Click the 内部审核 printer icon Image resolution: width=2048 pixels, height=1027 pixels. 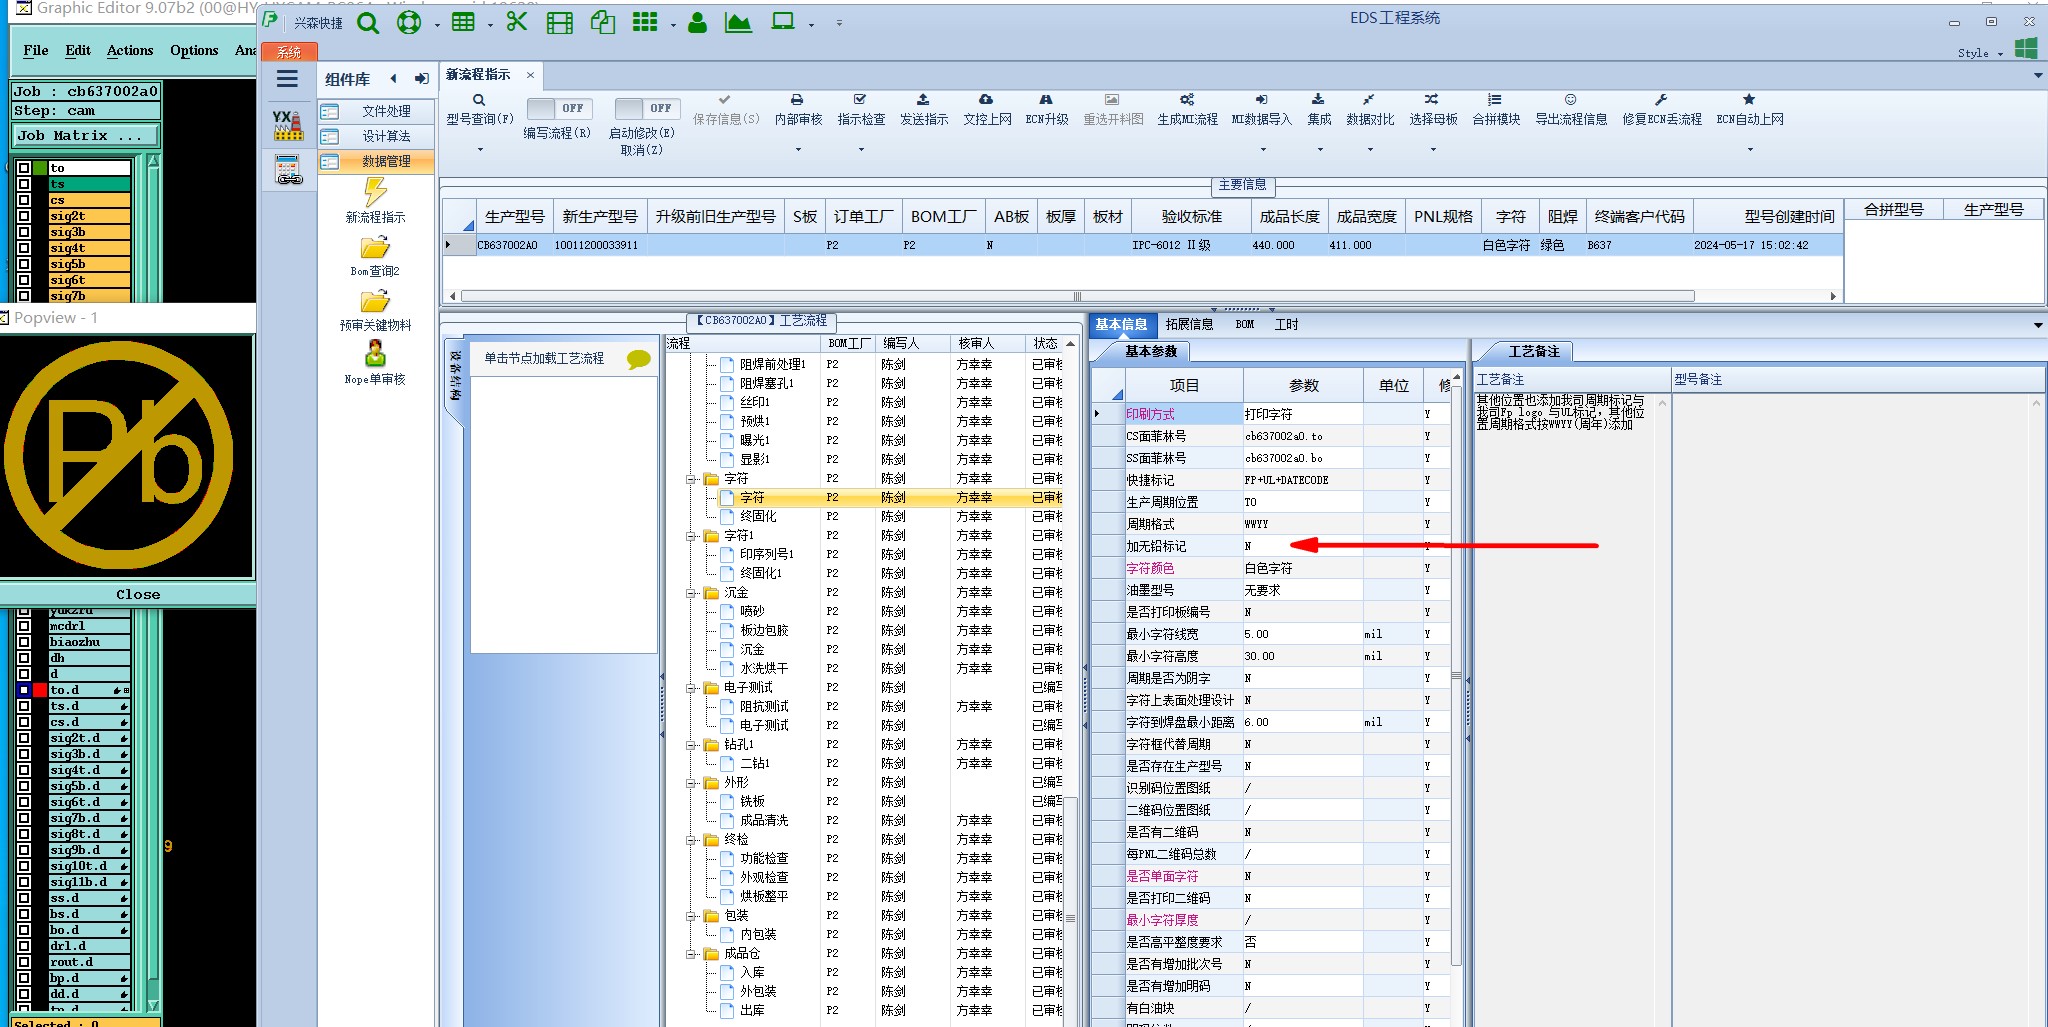coord(797,100)
